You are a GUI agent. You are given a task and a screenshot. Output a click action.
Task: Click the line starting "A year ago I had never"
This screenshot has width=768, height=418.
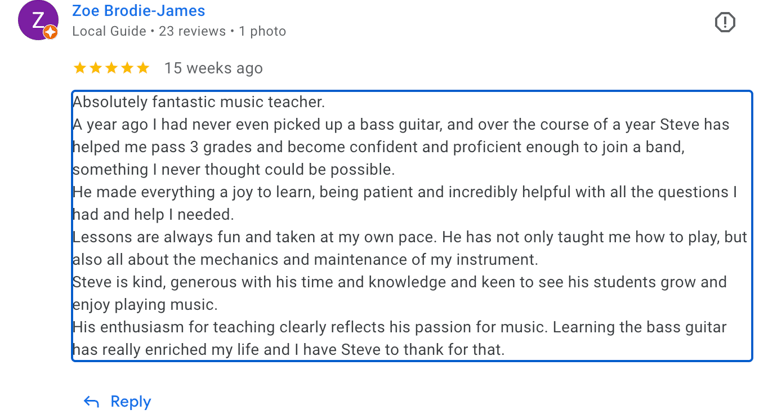[x=400, y=125]
